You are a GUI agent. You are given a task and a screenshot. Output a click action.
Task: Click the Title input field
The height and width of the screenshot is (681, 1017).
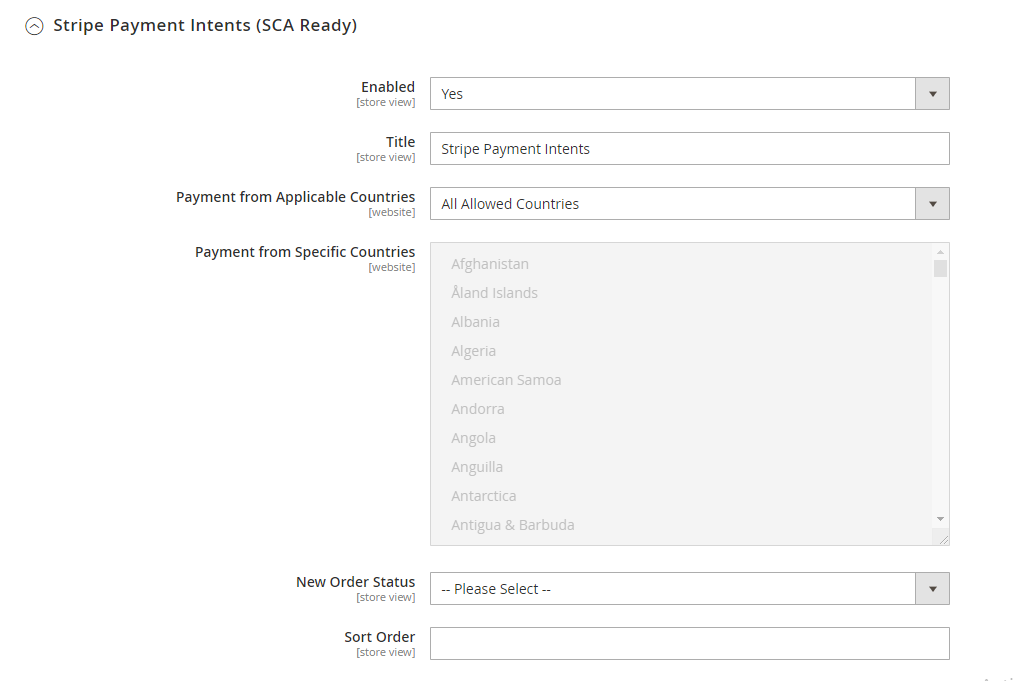coord(689,149)
